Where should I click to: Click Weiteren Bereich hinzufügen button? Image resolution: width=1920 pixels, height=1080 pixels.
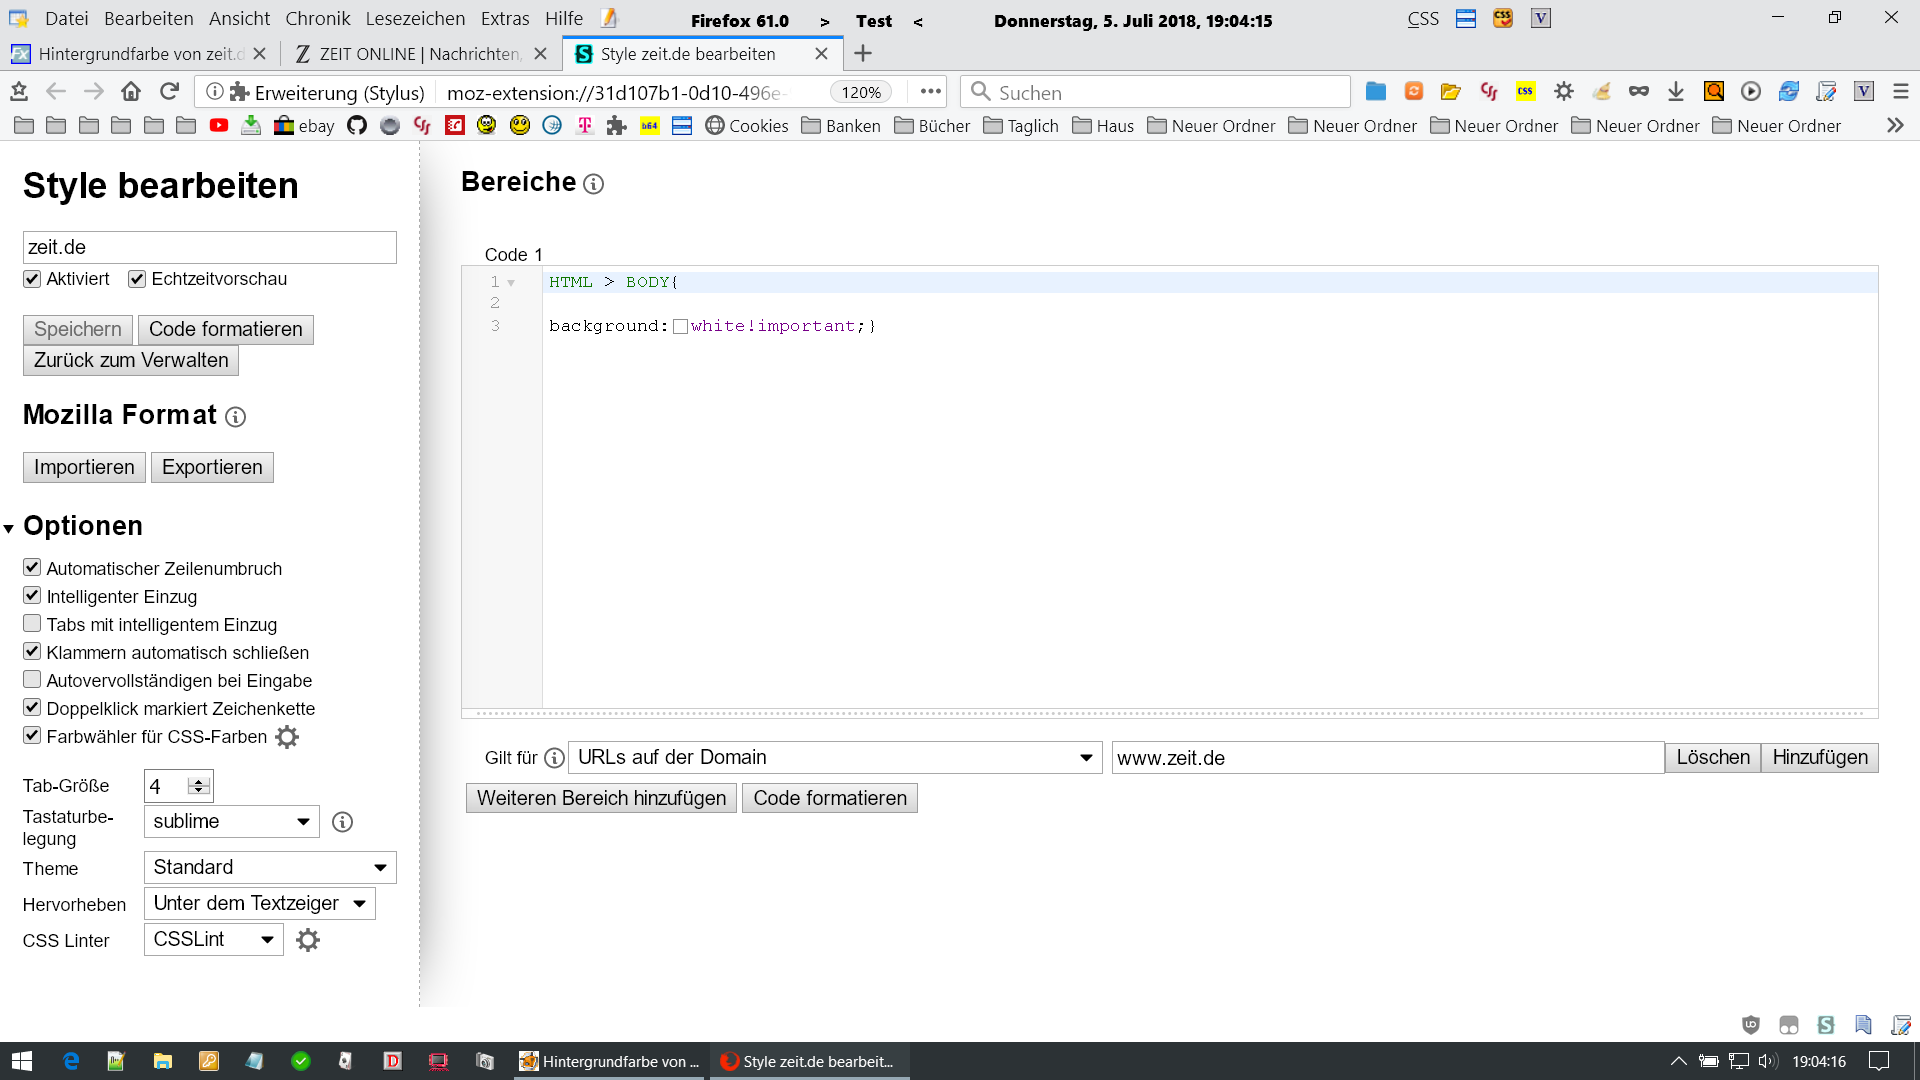pos(601,798)
